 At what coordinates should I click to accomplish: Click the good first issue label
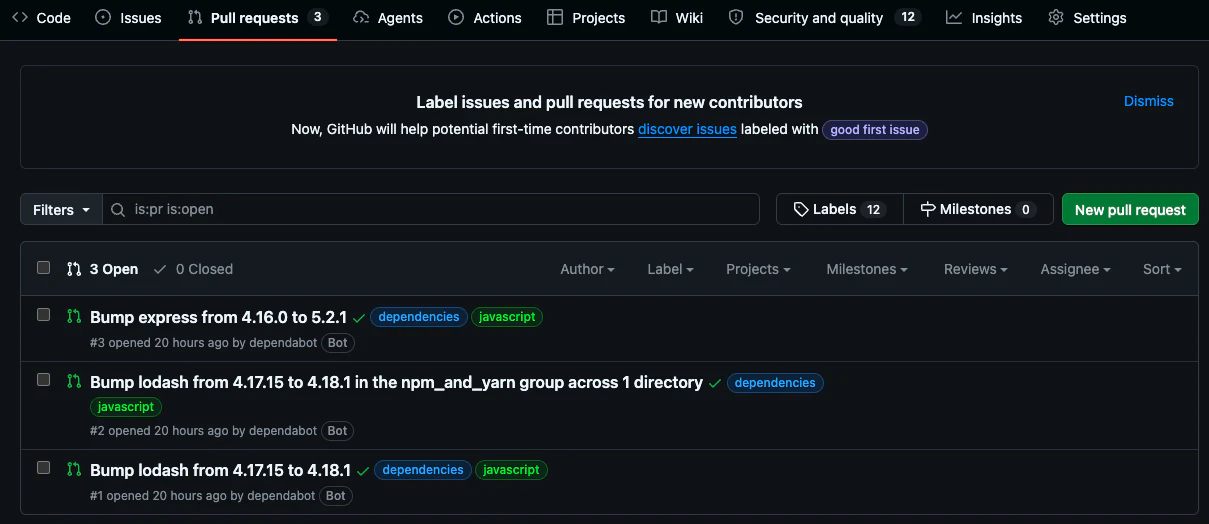[875, 130]
